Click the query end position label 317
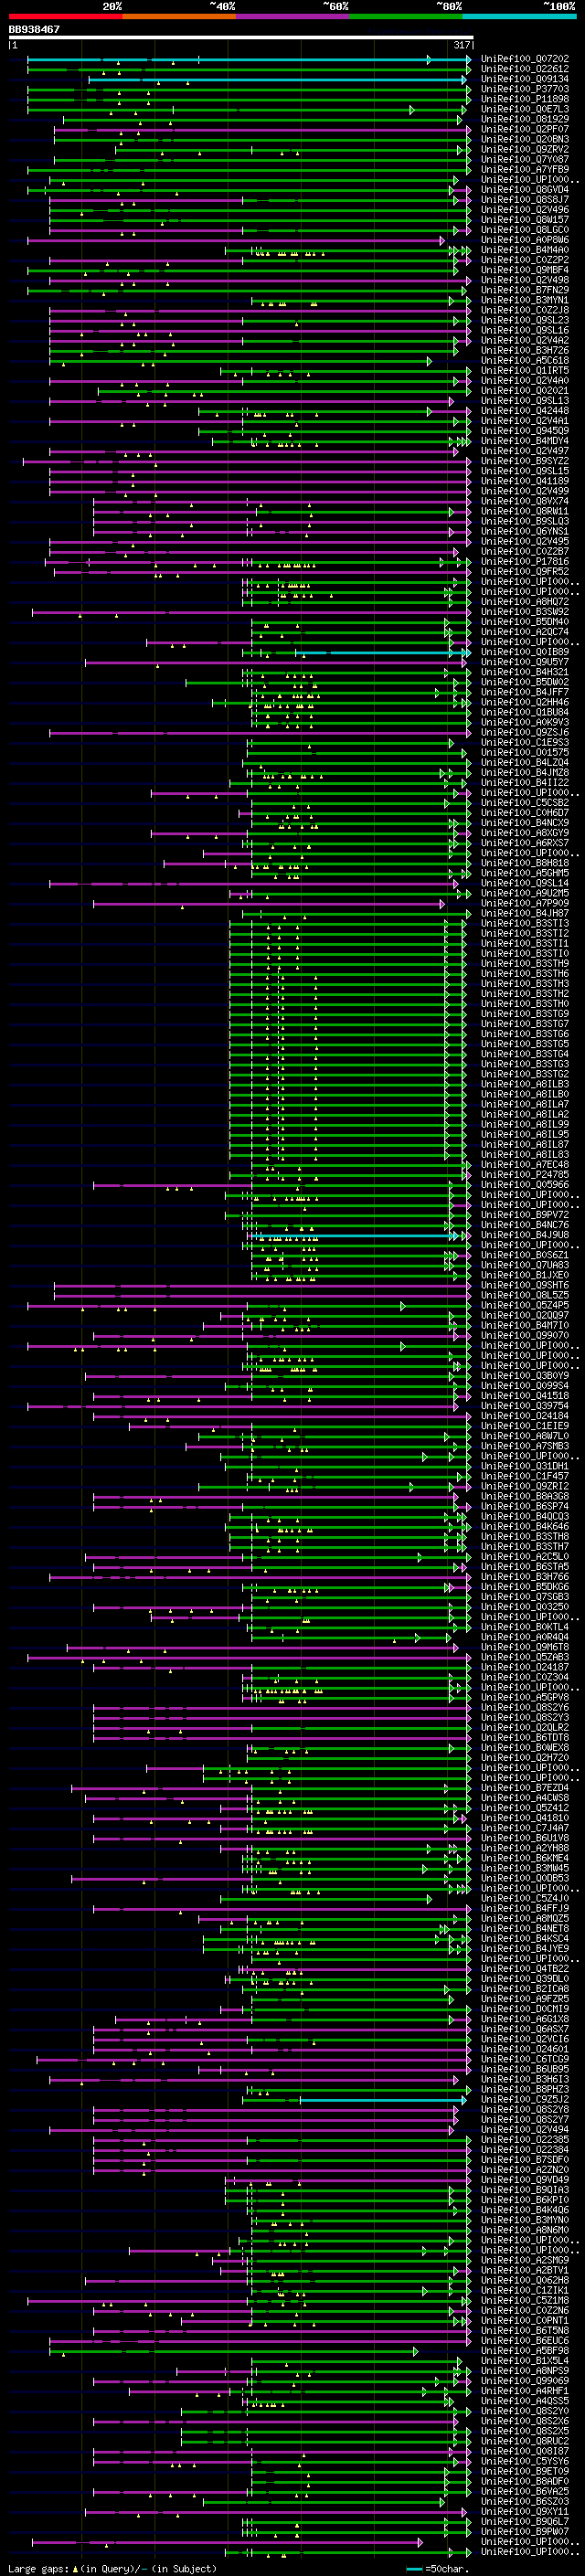Image resolution: width=585 pixels, height=2576 pixels. coord(462,46)
